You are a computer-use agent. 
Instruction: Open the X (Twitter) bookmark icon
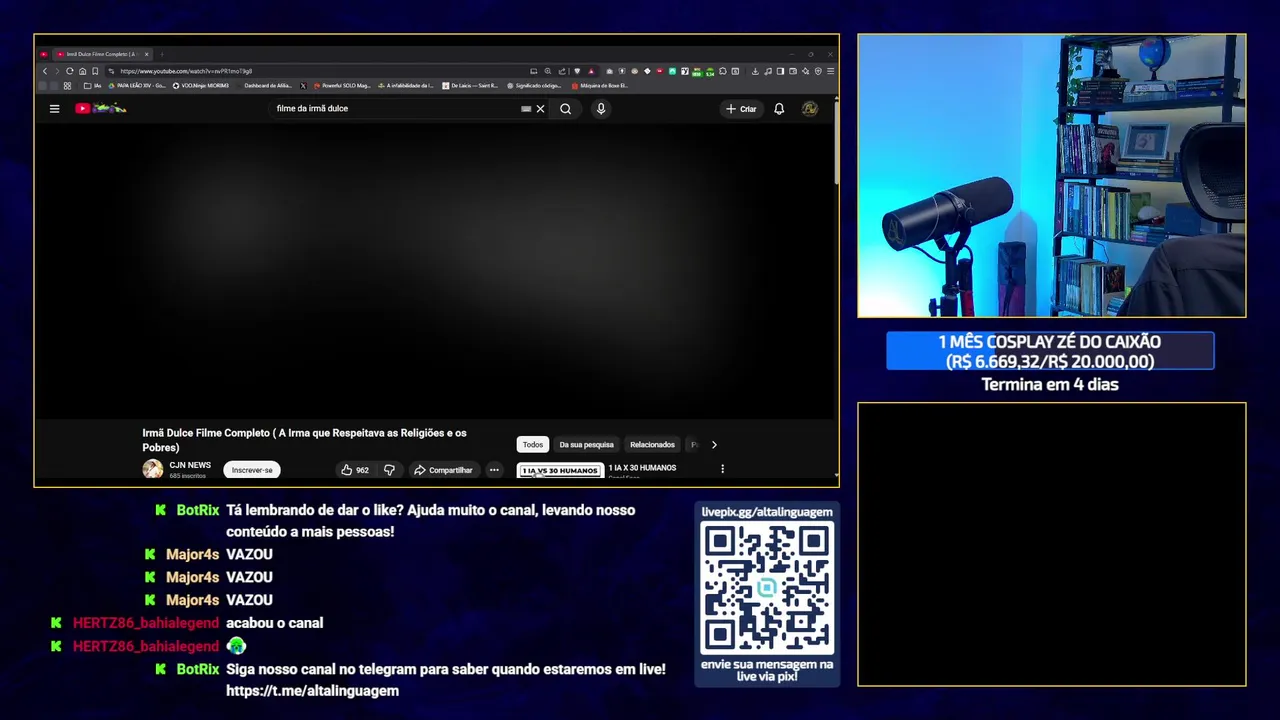tap(303, 86)
